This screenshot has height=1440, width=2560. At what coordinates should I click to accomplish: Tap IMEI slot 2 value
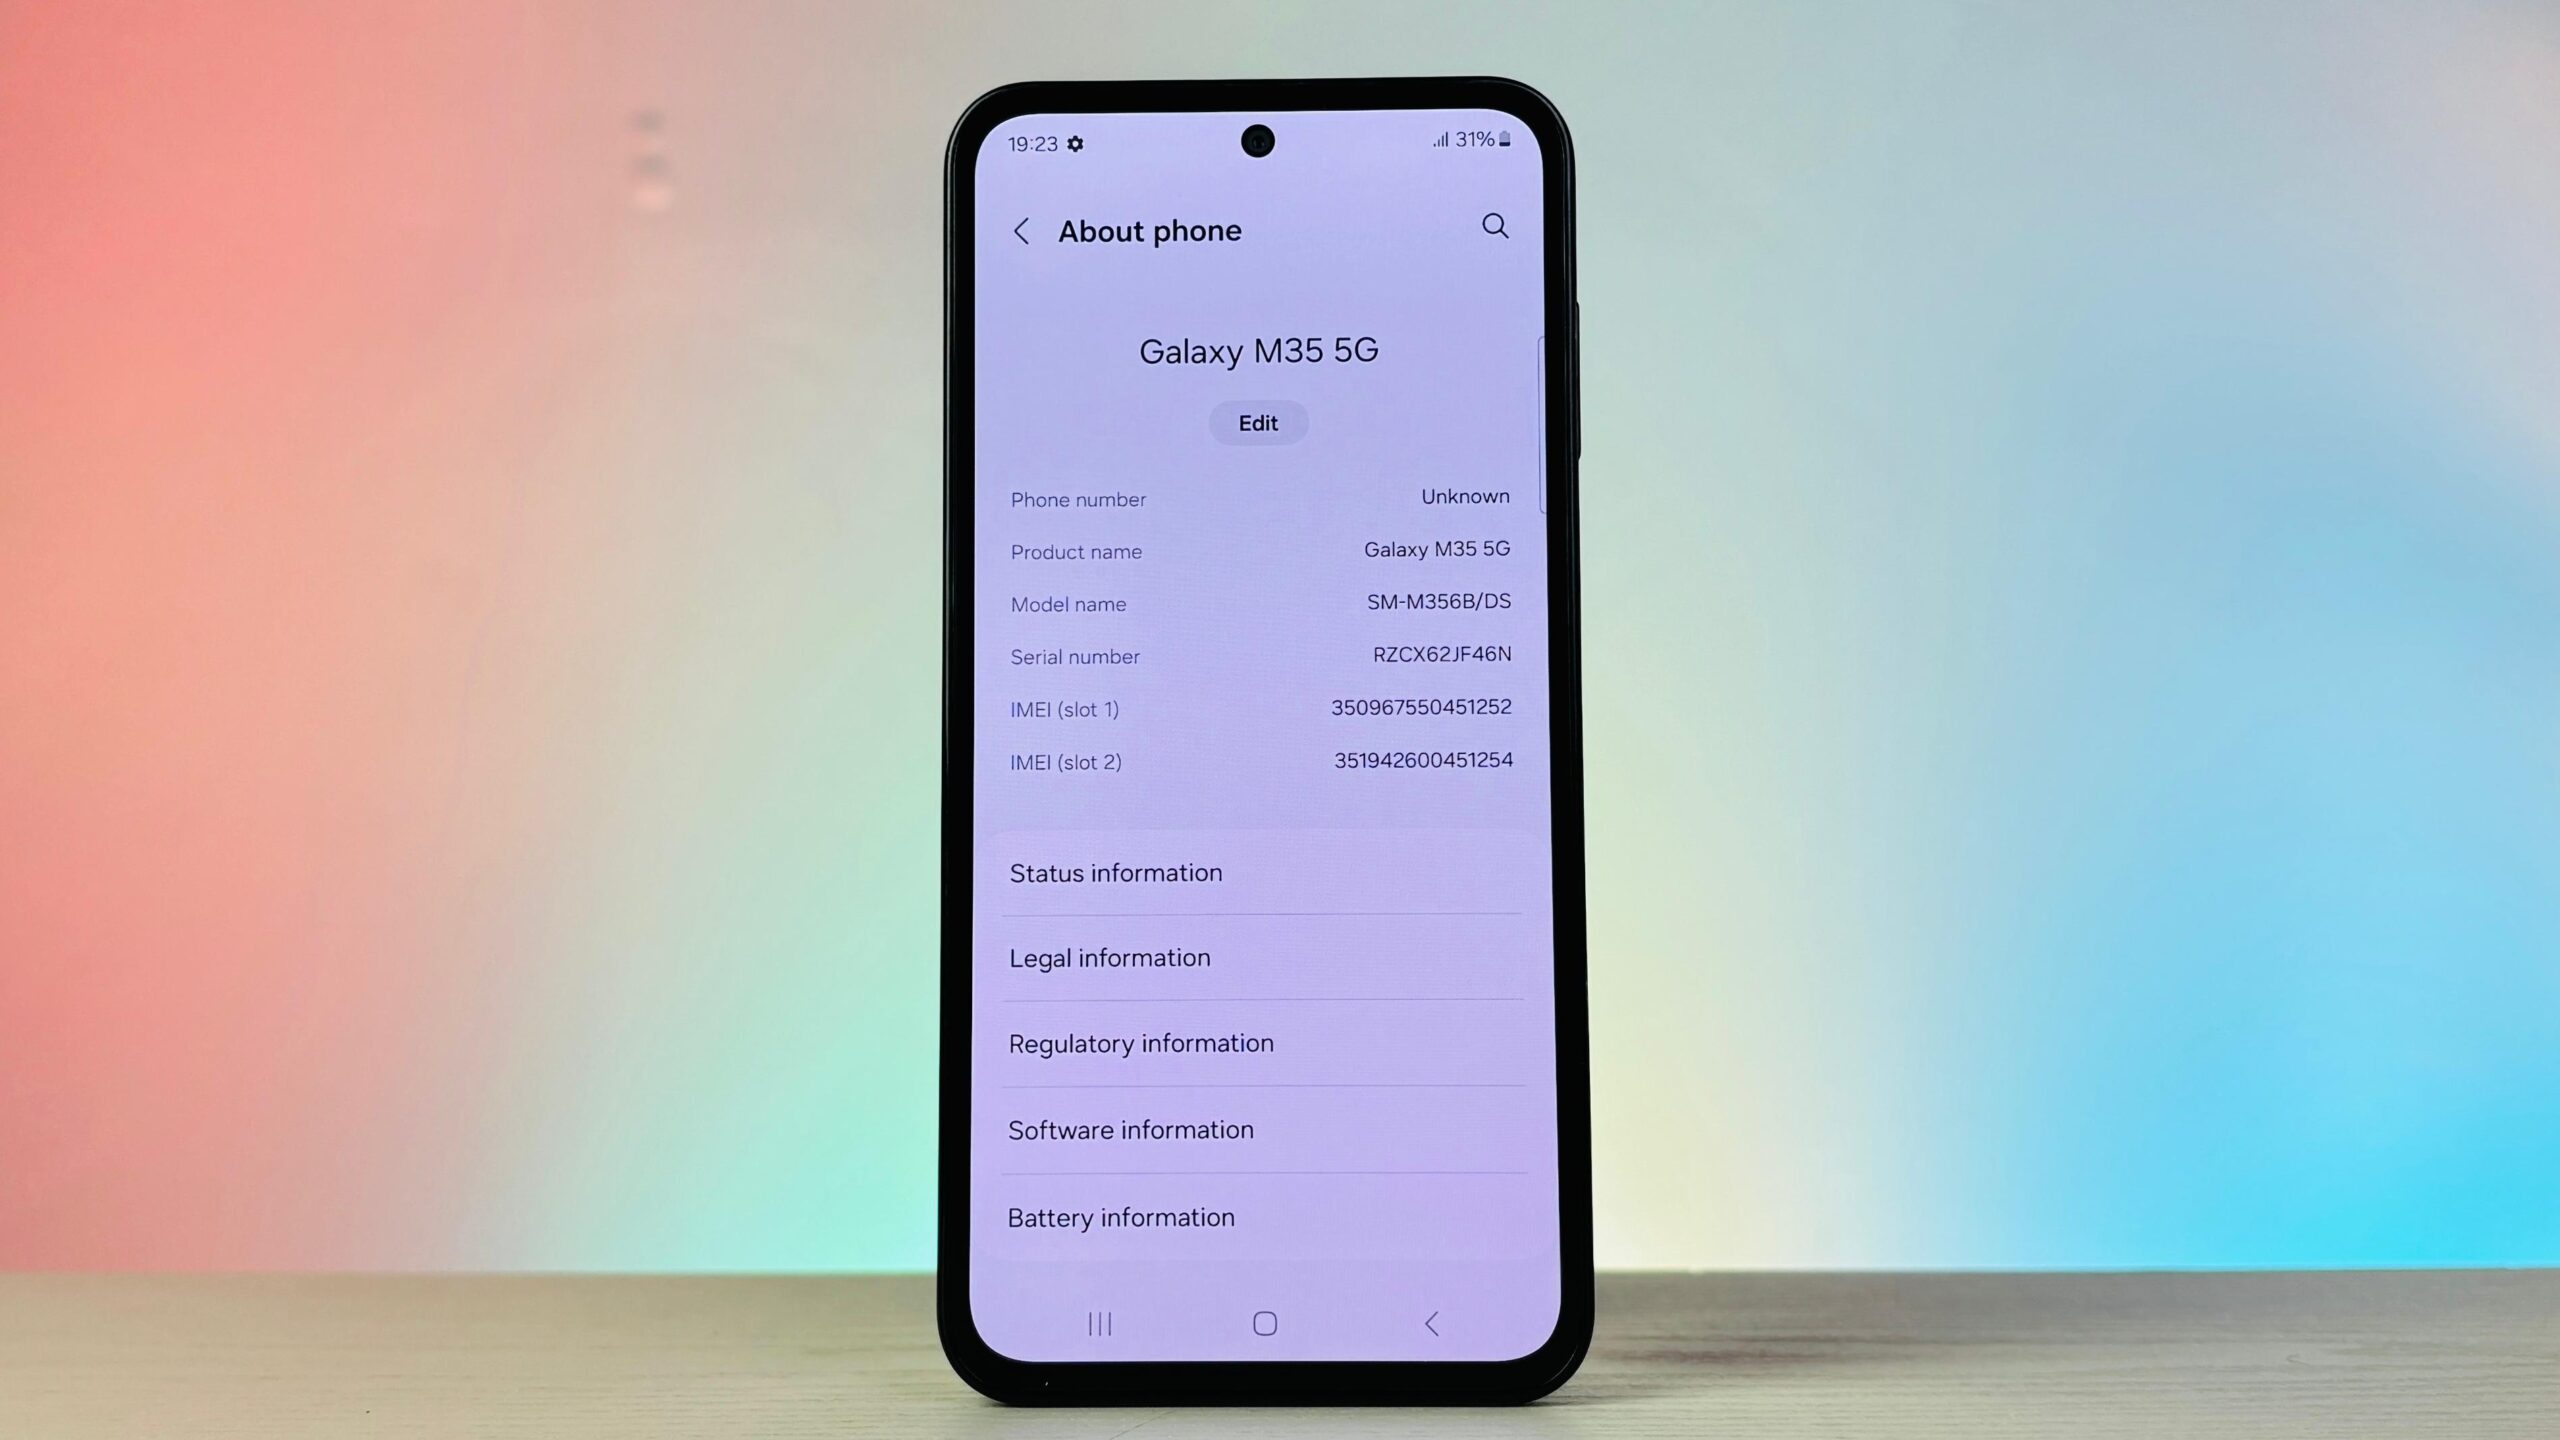coord(1422,758)
